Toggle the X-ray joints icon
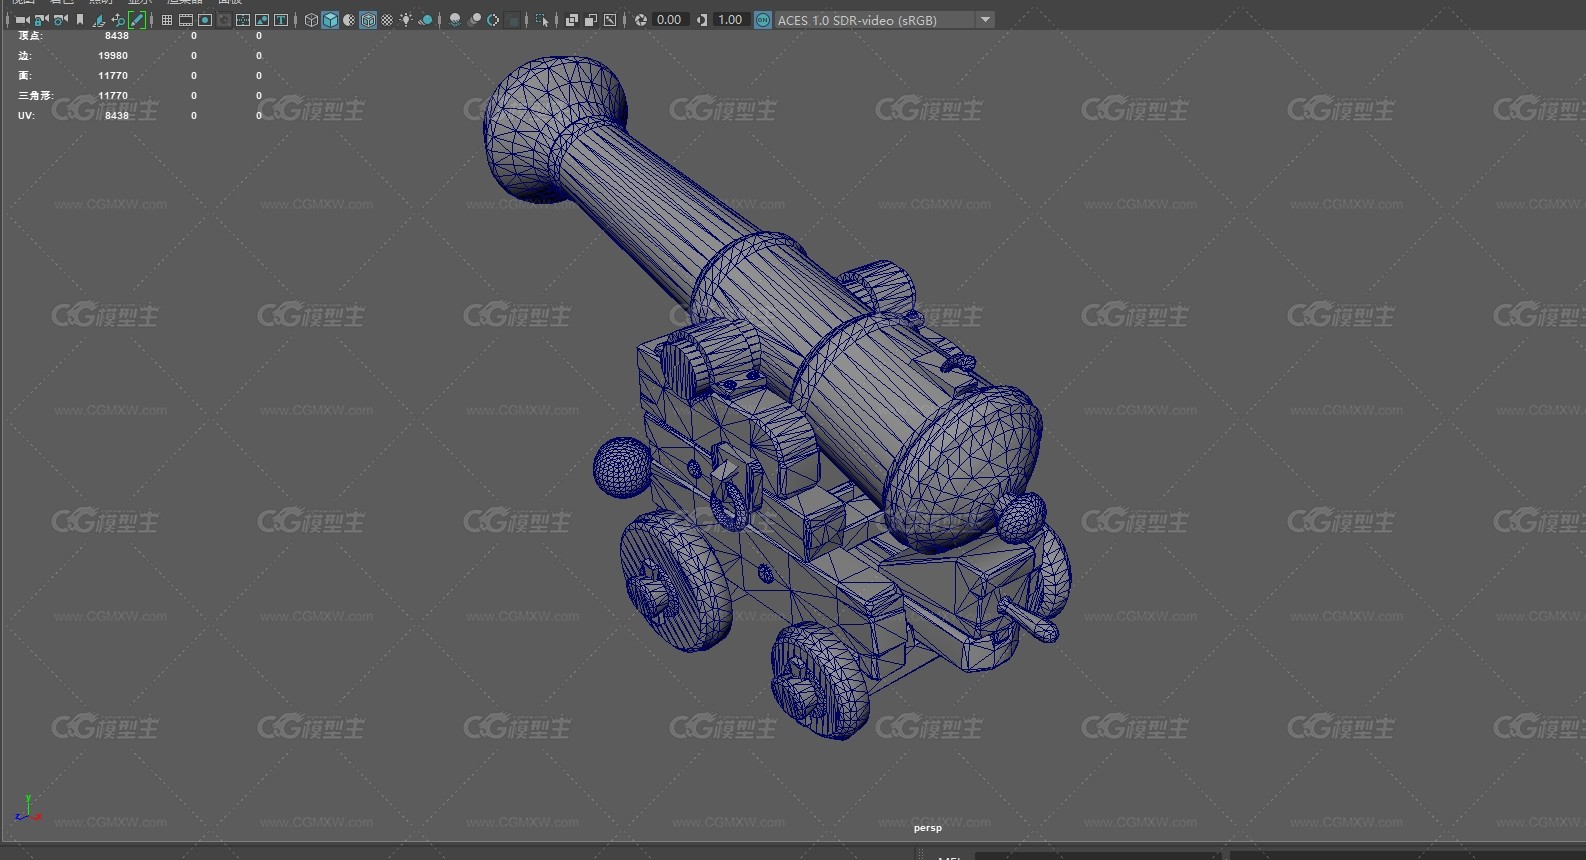The image size is (1586, 860). click(x=591, y=20)
